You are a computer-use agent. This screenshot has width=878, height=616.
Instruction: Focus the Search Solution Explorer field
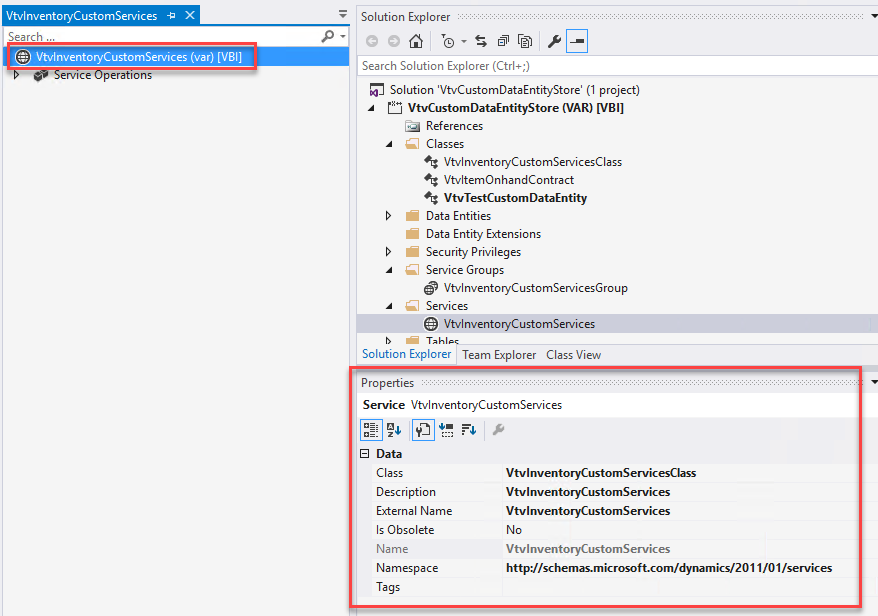616,66
